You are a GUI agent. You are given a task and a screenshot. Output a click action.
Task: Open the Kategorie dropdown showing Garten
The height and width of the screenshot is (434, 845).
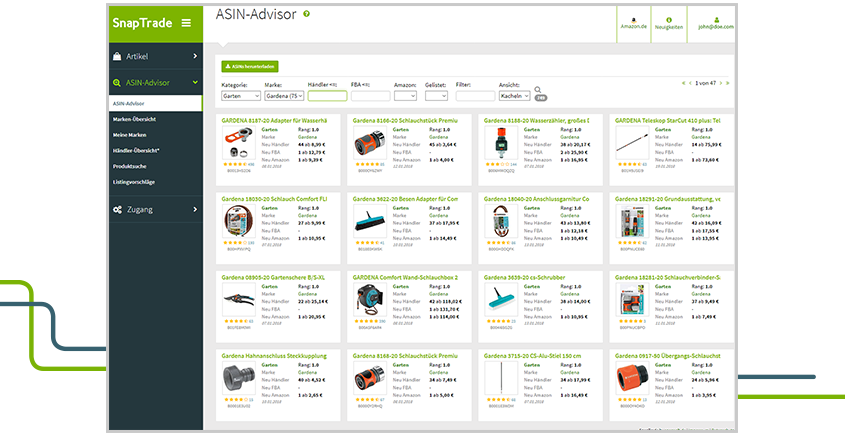tap(241, 95)
